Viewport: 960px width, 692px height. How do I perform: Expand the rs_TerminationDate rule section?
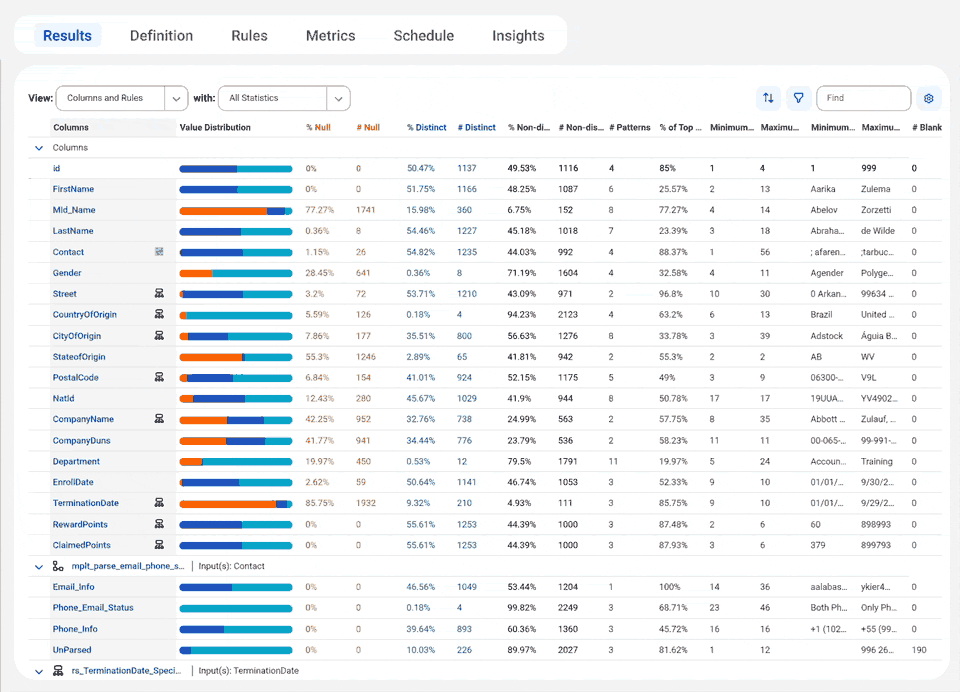click(38, 670)
